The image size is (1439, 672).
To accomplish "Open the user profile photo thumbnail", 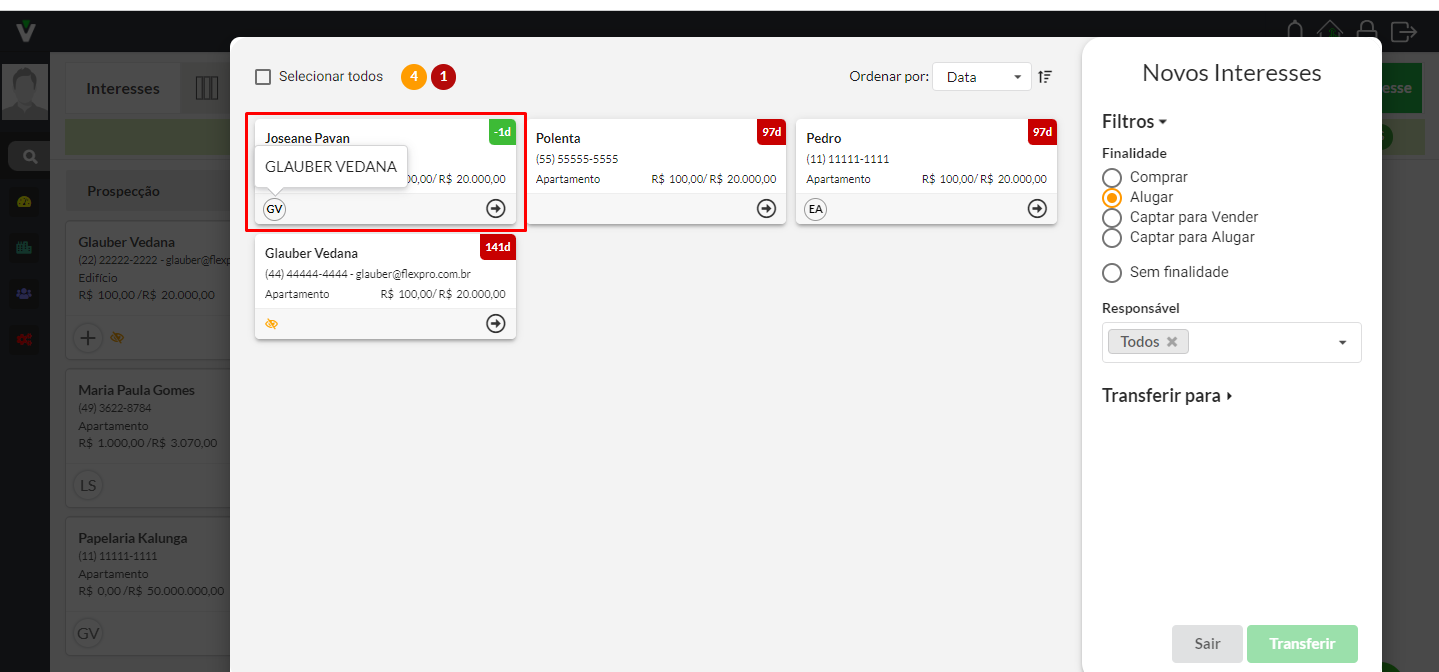I will click(x=25, y=92).
